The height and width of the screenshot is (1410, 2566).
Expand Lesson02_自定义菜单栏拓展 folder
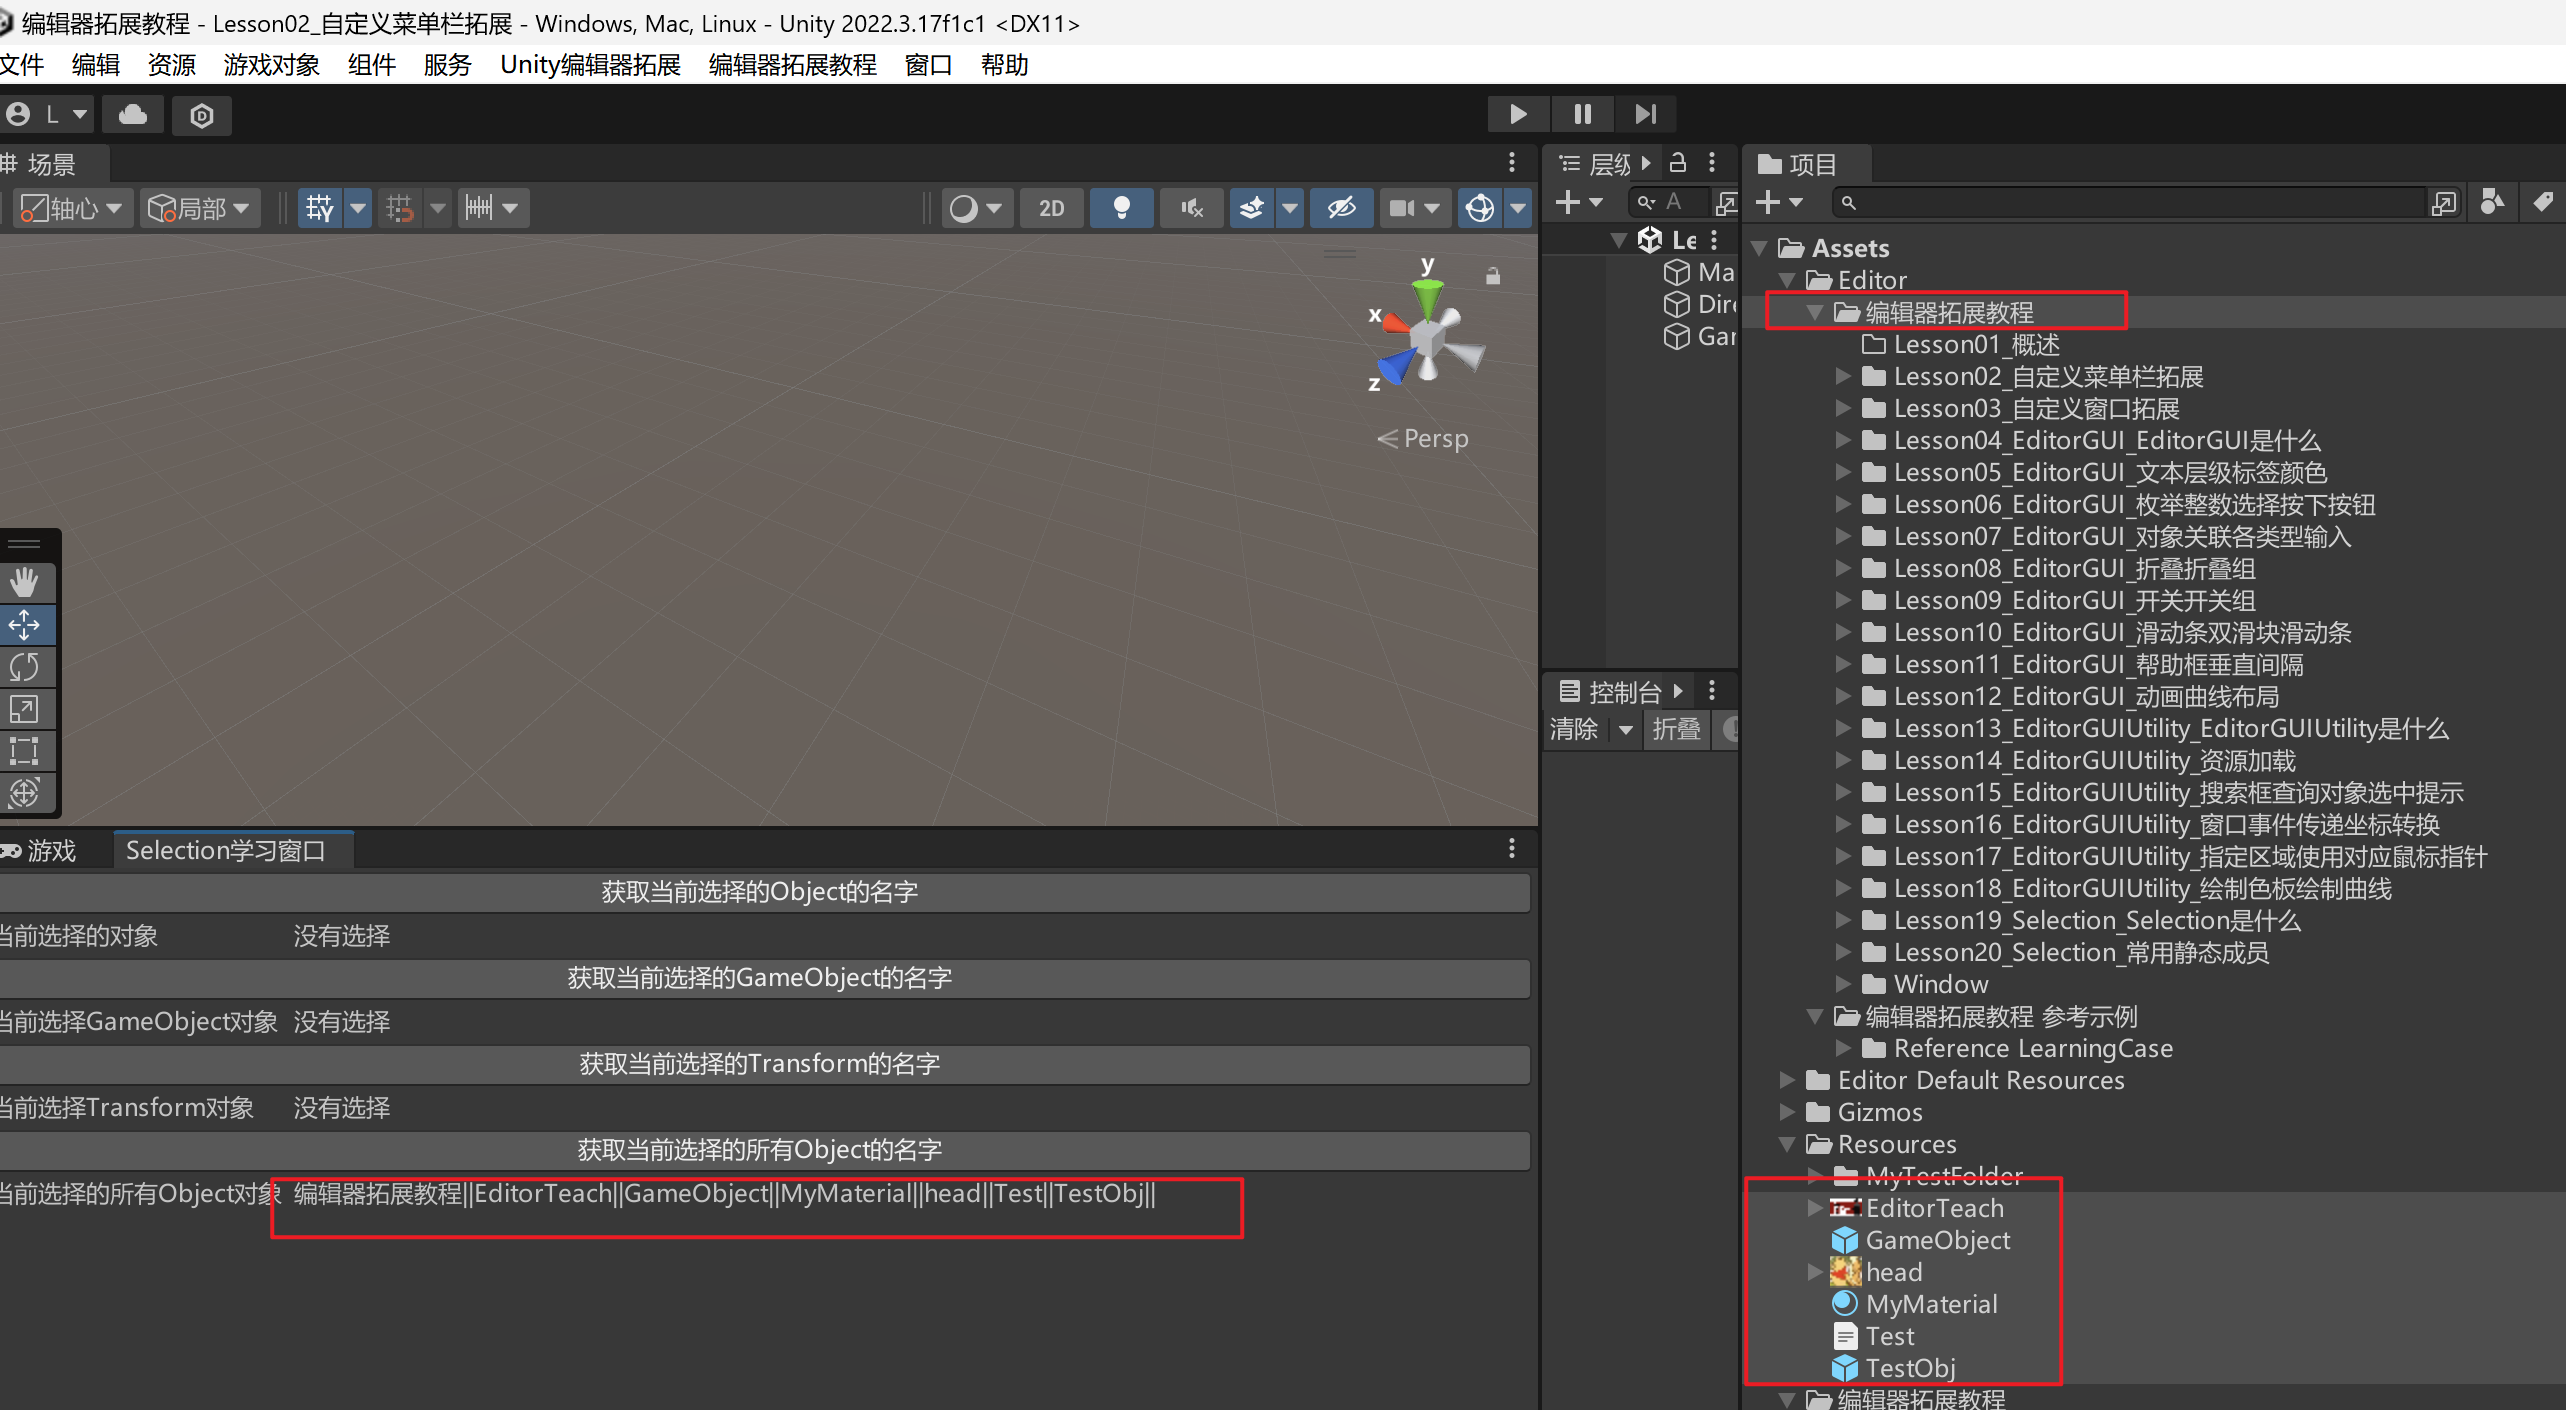click(1842, 377)
